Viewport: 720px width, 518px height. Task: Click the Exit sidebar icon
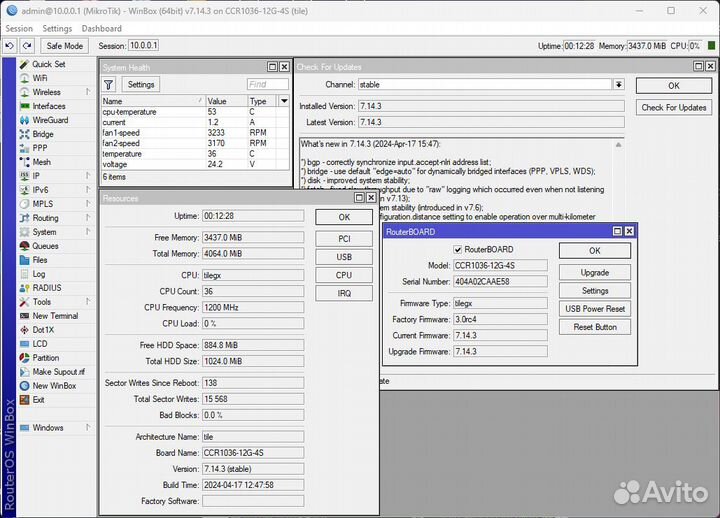click(24, 400)
